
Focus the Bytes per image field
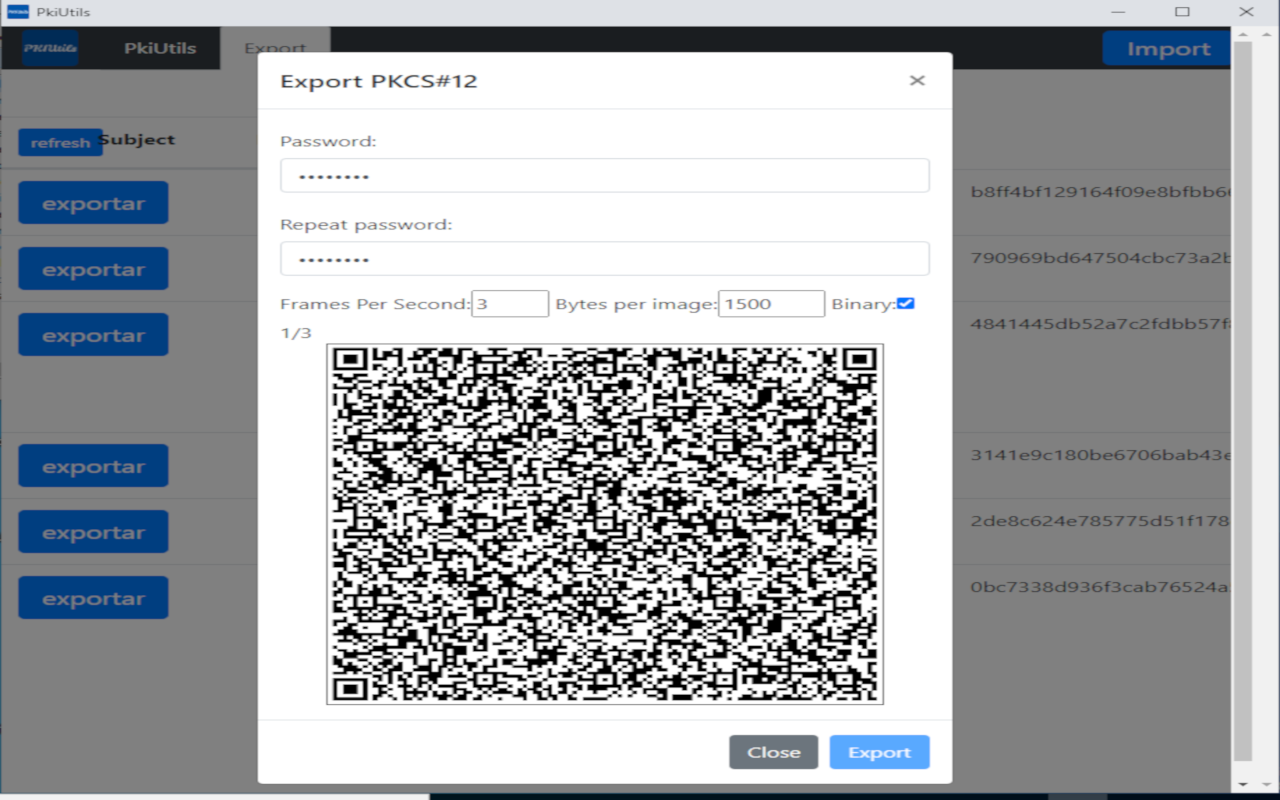click(x=771, y=304)
